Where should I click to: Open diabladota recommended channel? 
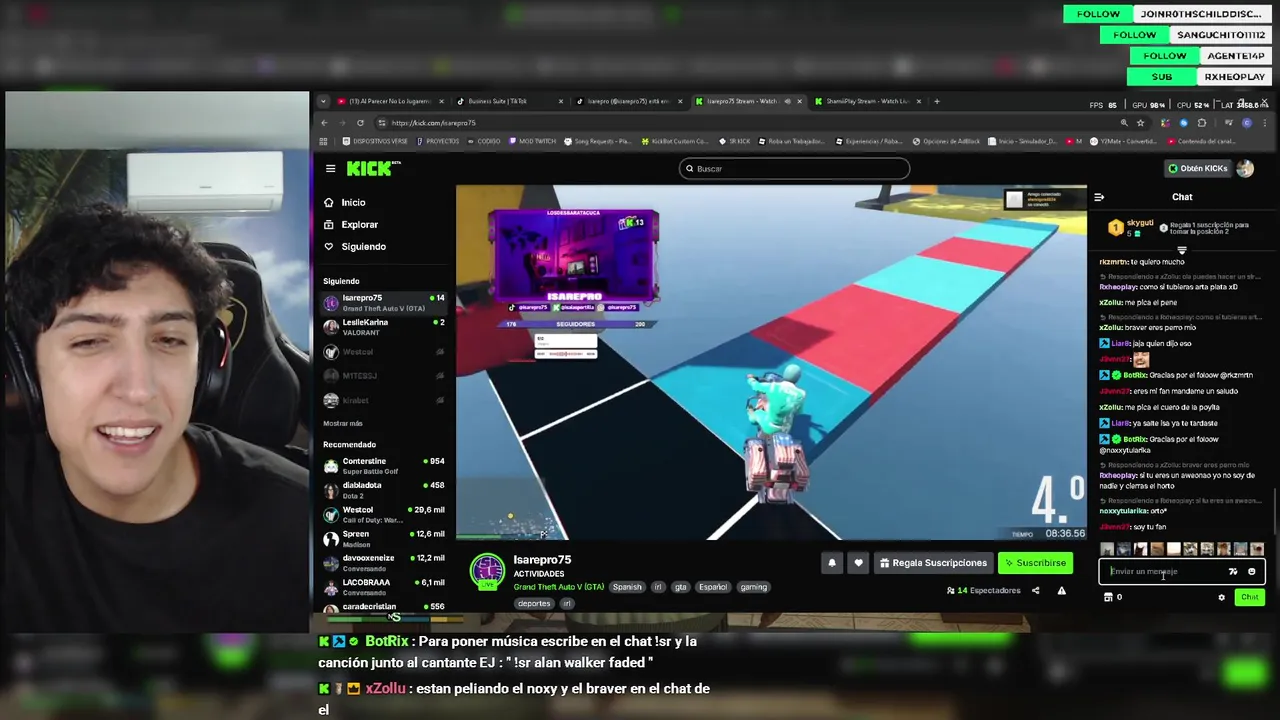coord(384,489)
